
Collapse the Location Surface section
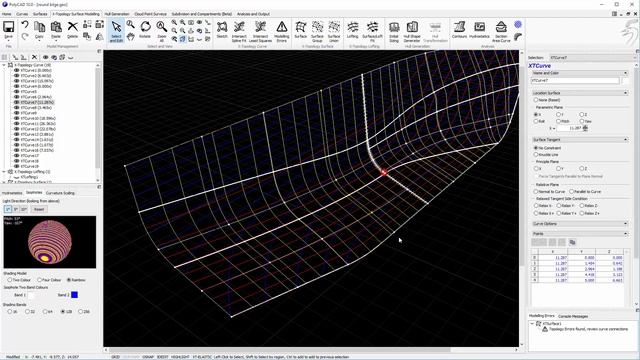tap(625, 93)
